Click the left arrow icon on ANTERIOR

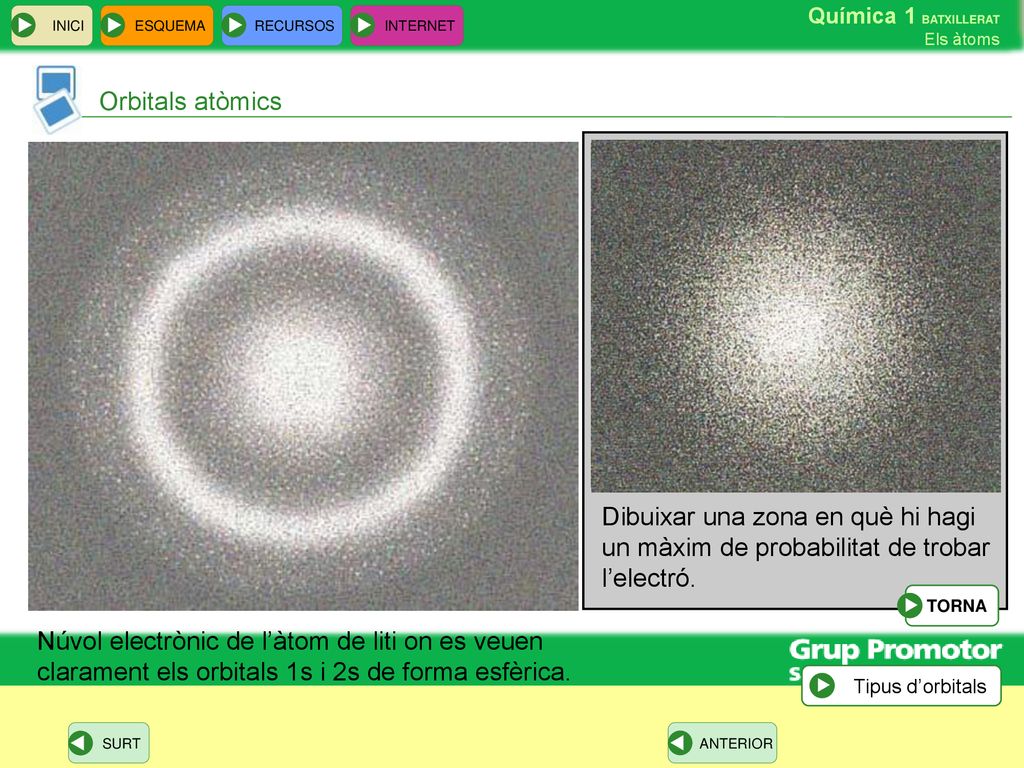click(680, 743)
